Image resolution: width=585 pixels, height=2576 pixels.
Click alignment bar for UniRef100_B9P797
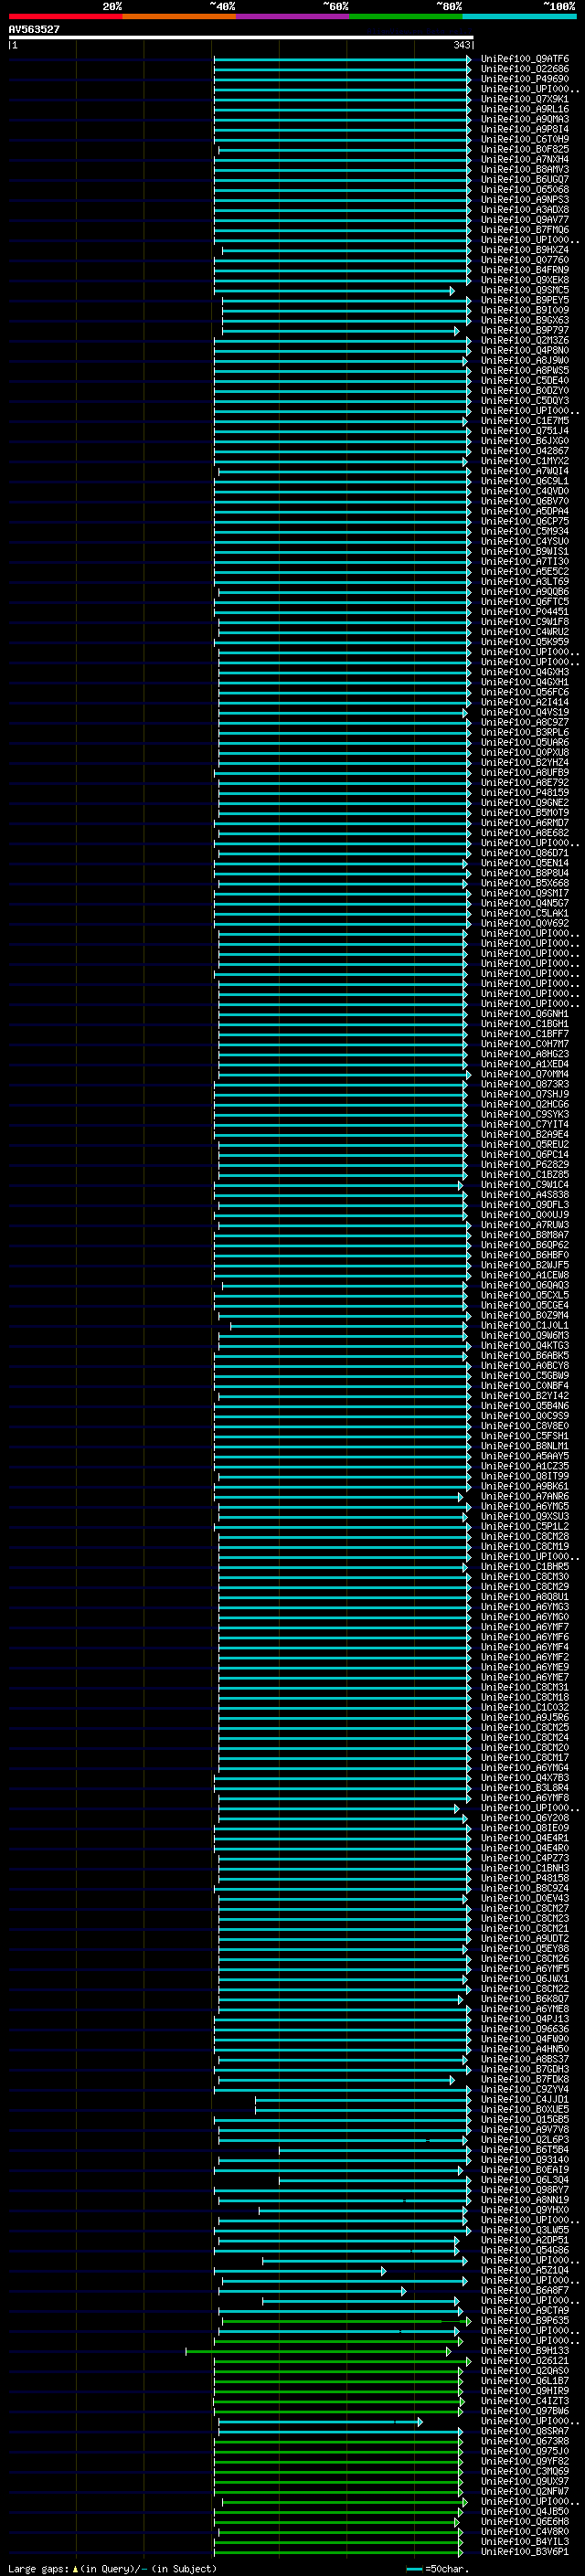point(341,331)
